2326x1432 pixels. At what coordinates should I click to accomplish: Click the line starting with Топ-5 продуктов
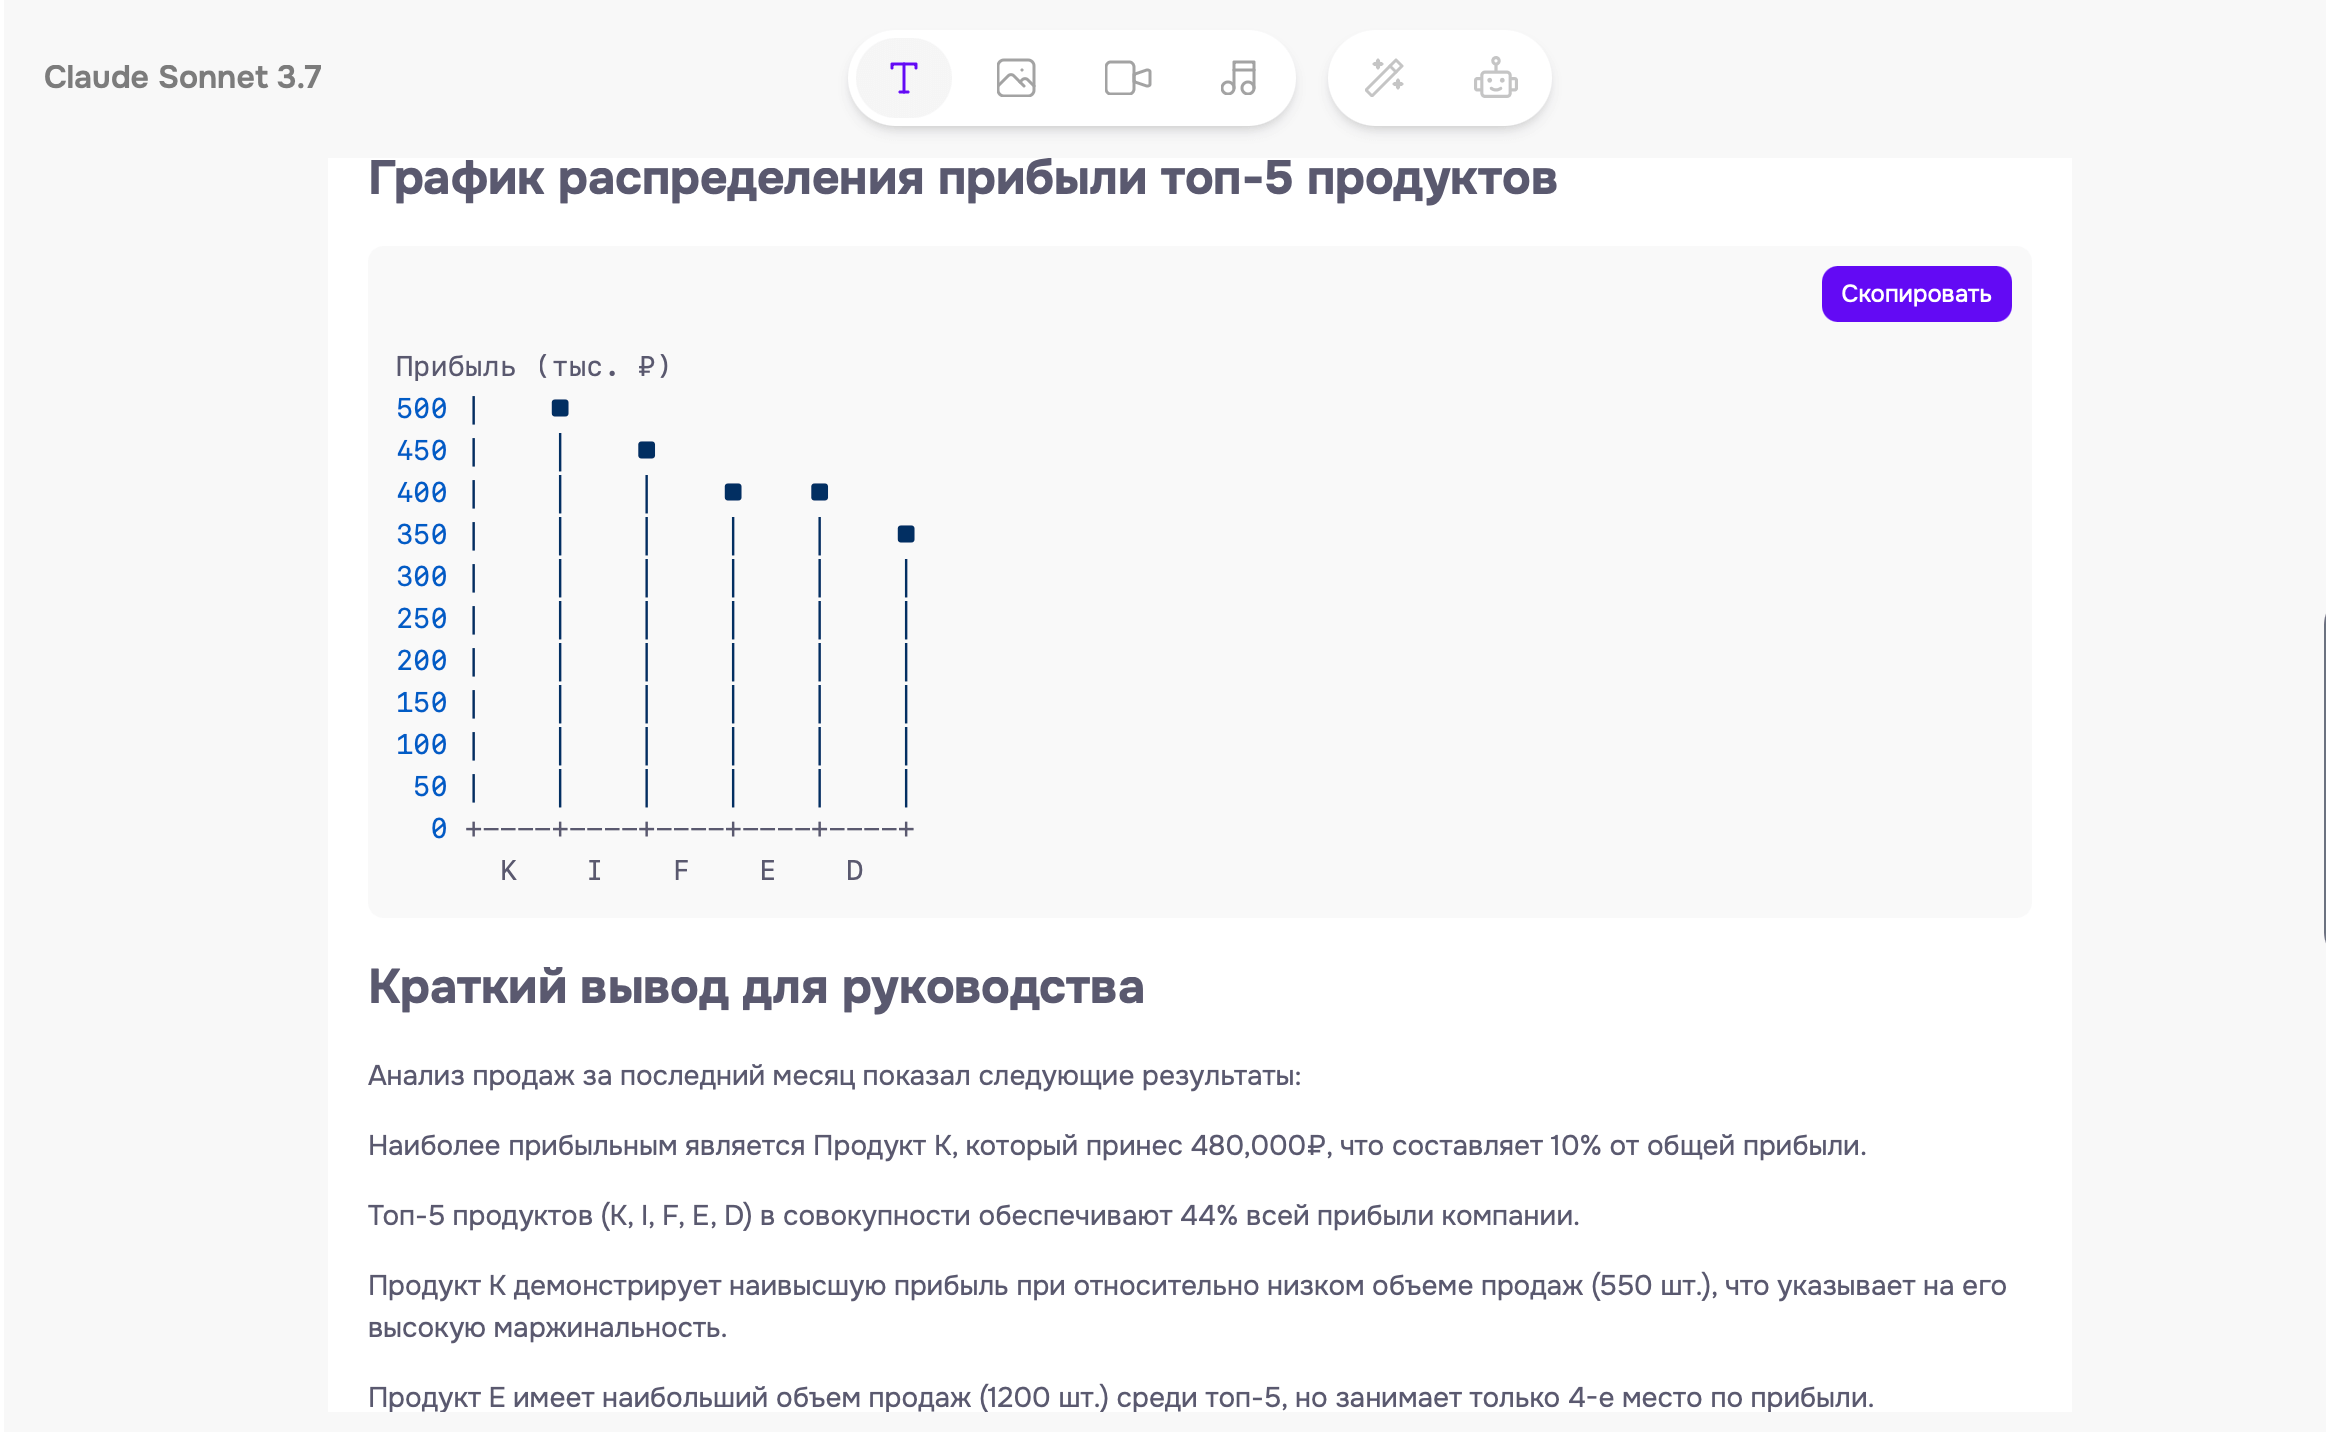tap(972, 1216)
